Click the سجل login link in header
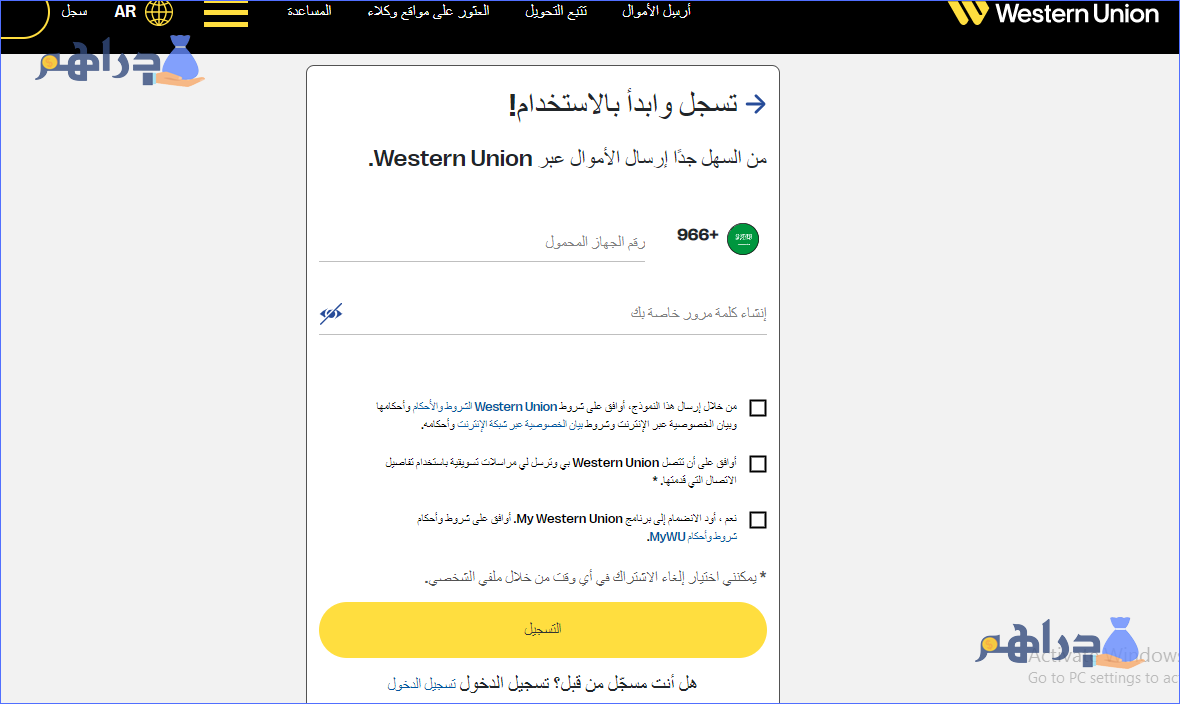1180x704 pixels. point(74,11)
